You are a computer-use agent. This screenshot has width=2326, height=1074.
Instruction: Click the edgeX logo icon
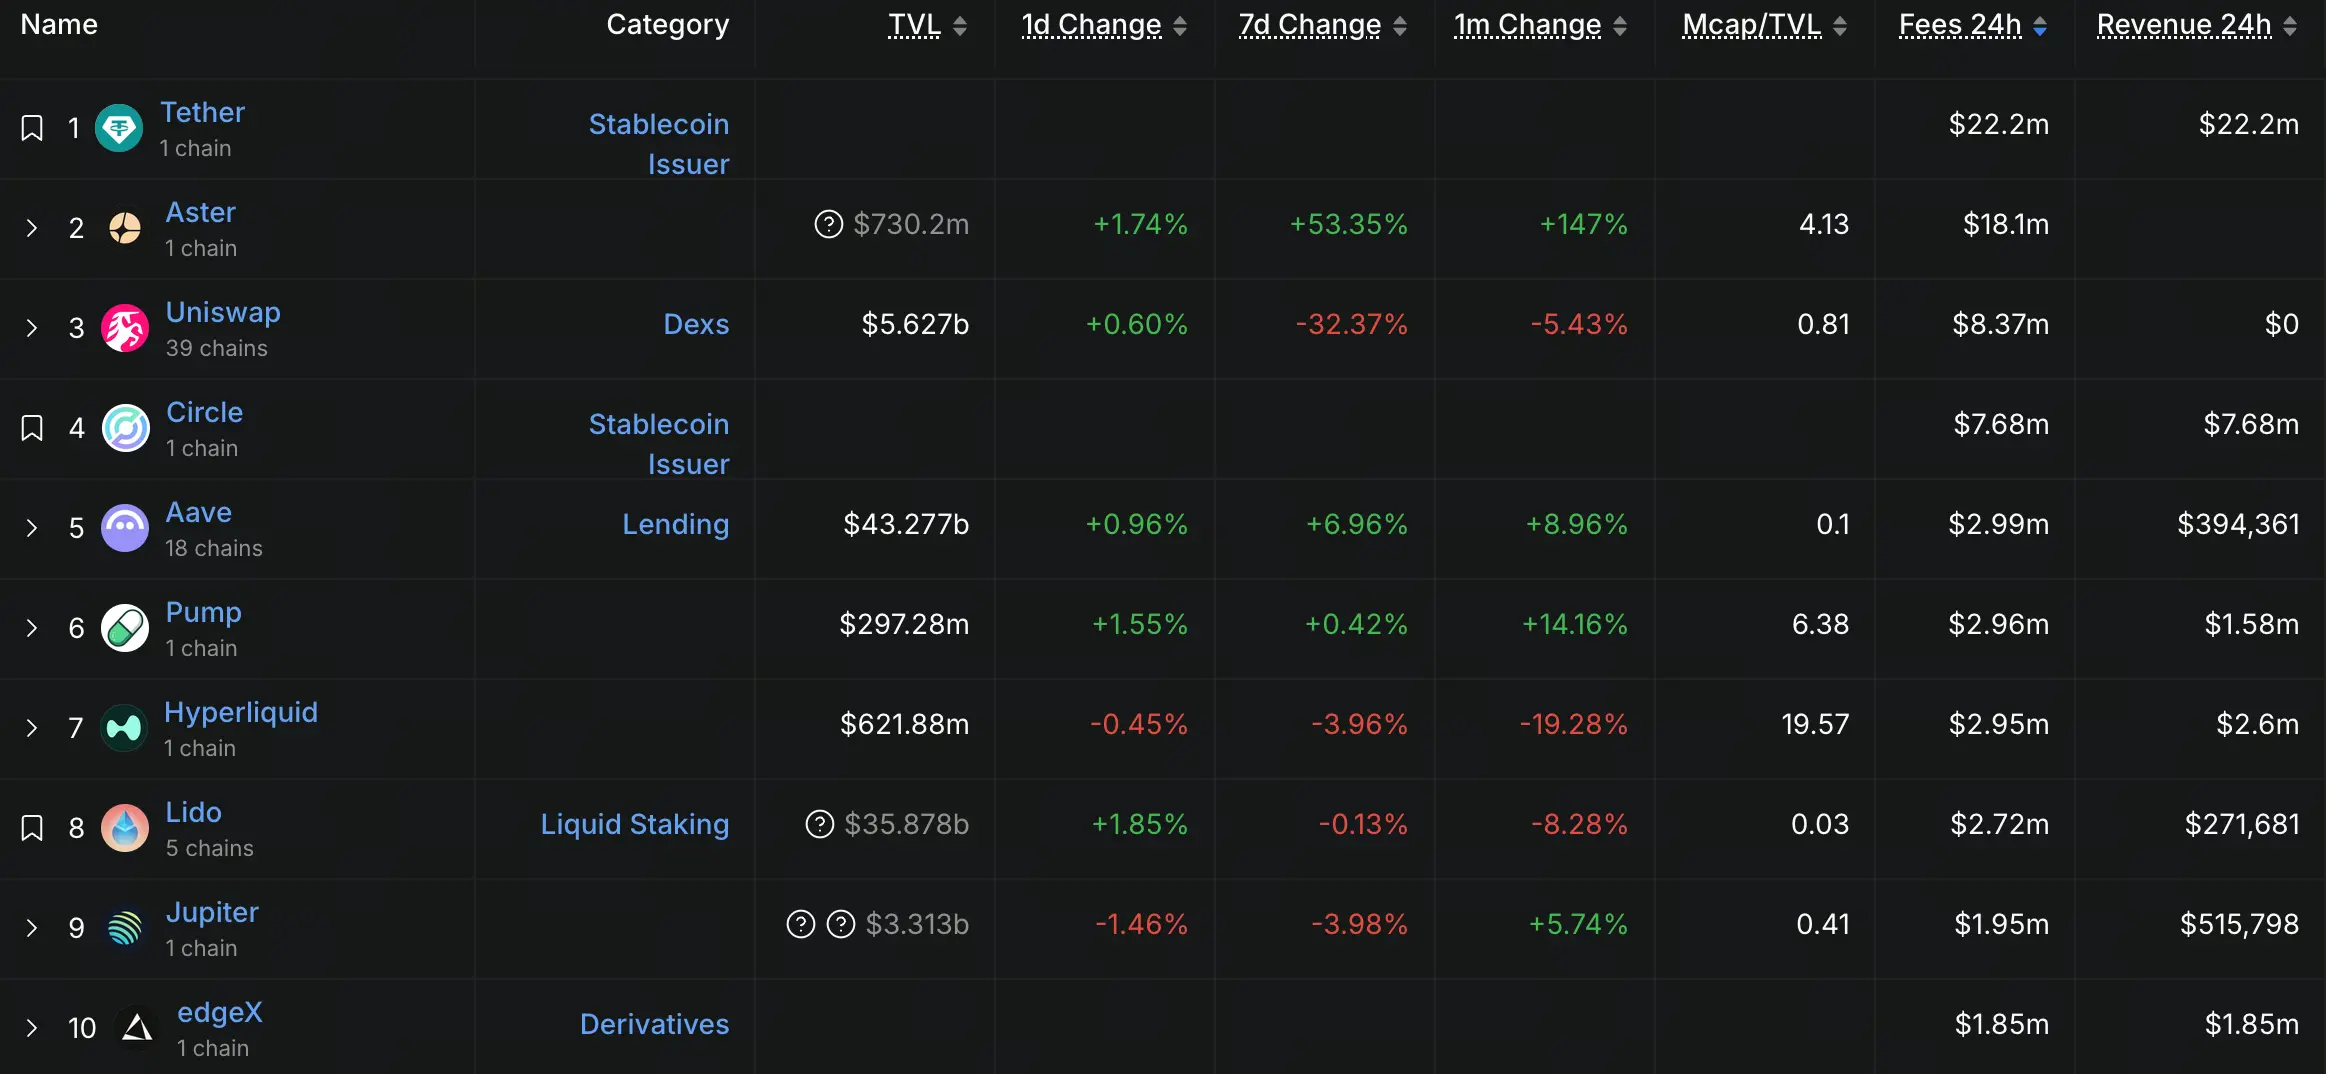tap(137, 1028)
